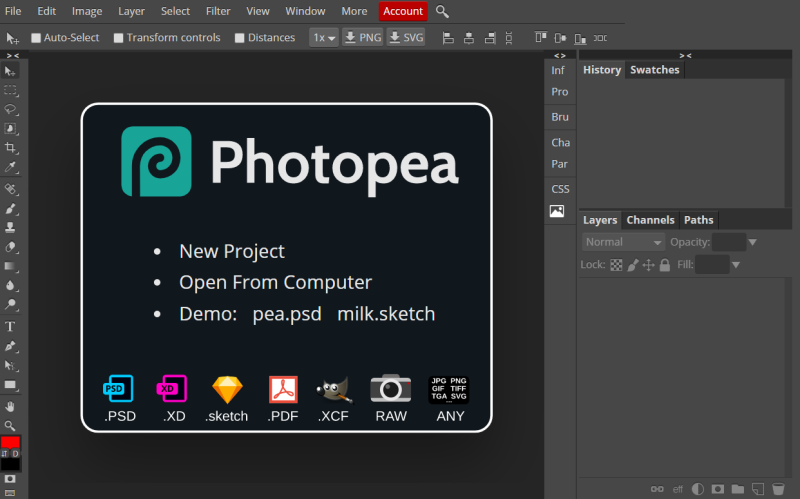Select the Zoom tool in left toolbar
Screen dimensions: 800x499
(x=10, y=426)
